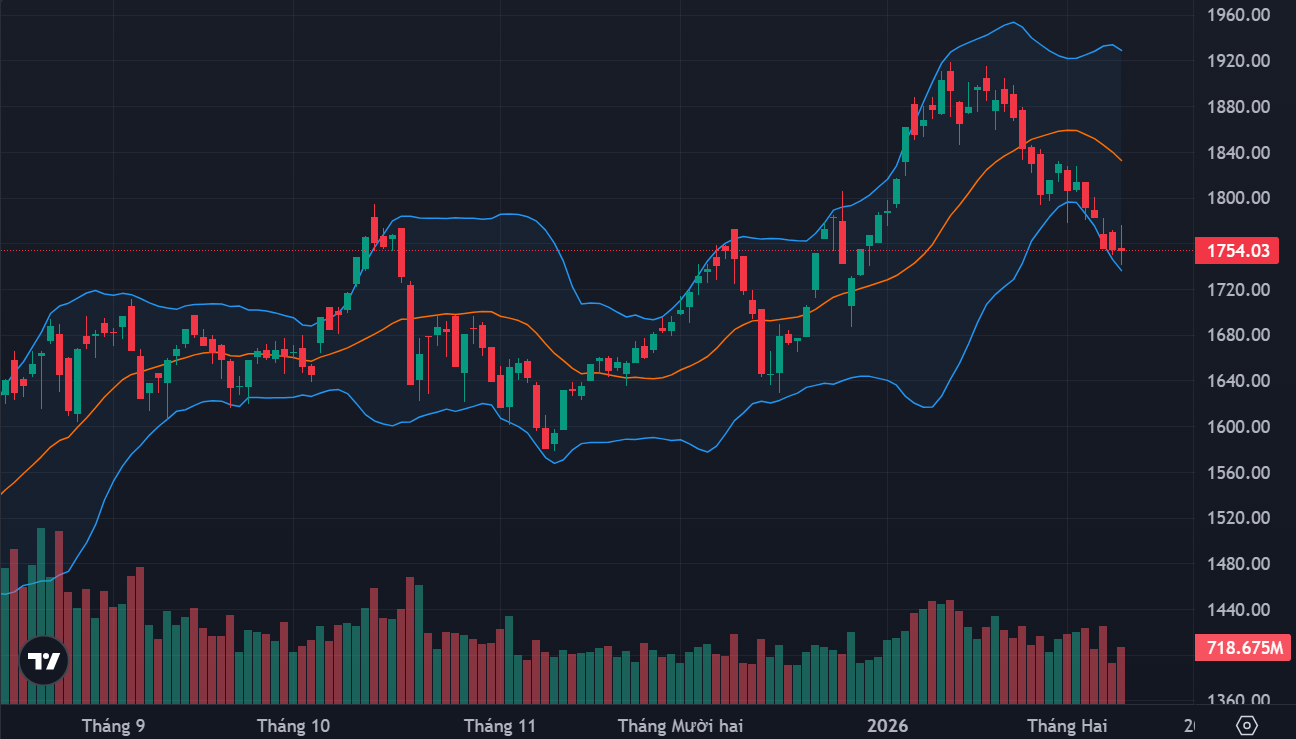Click the 1960.00 price scale label
Screen dimensions: 1296x739
[1238, 15]
